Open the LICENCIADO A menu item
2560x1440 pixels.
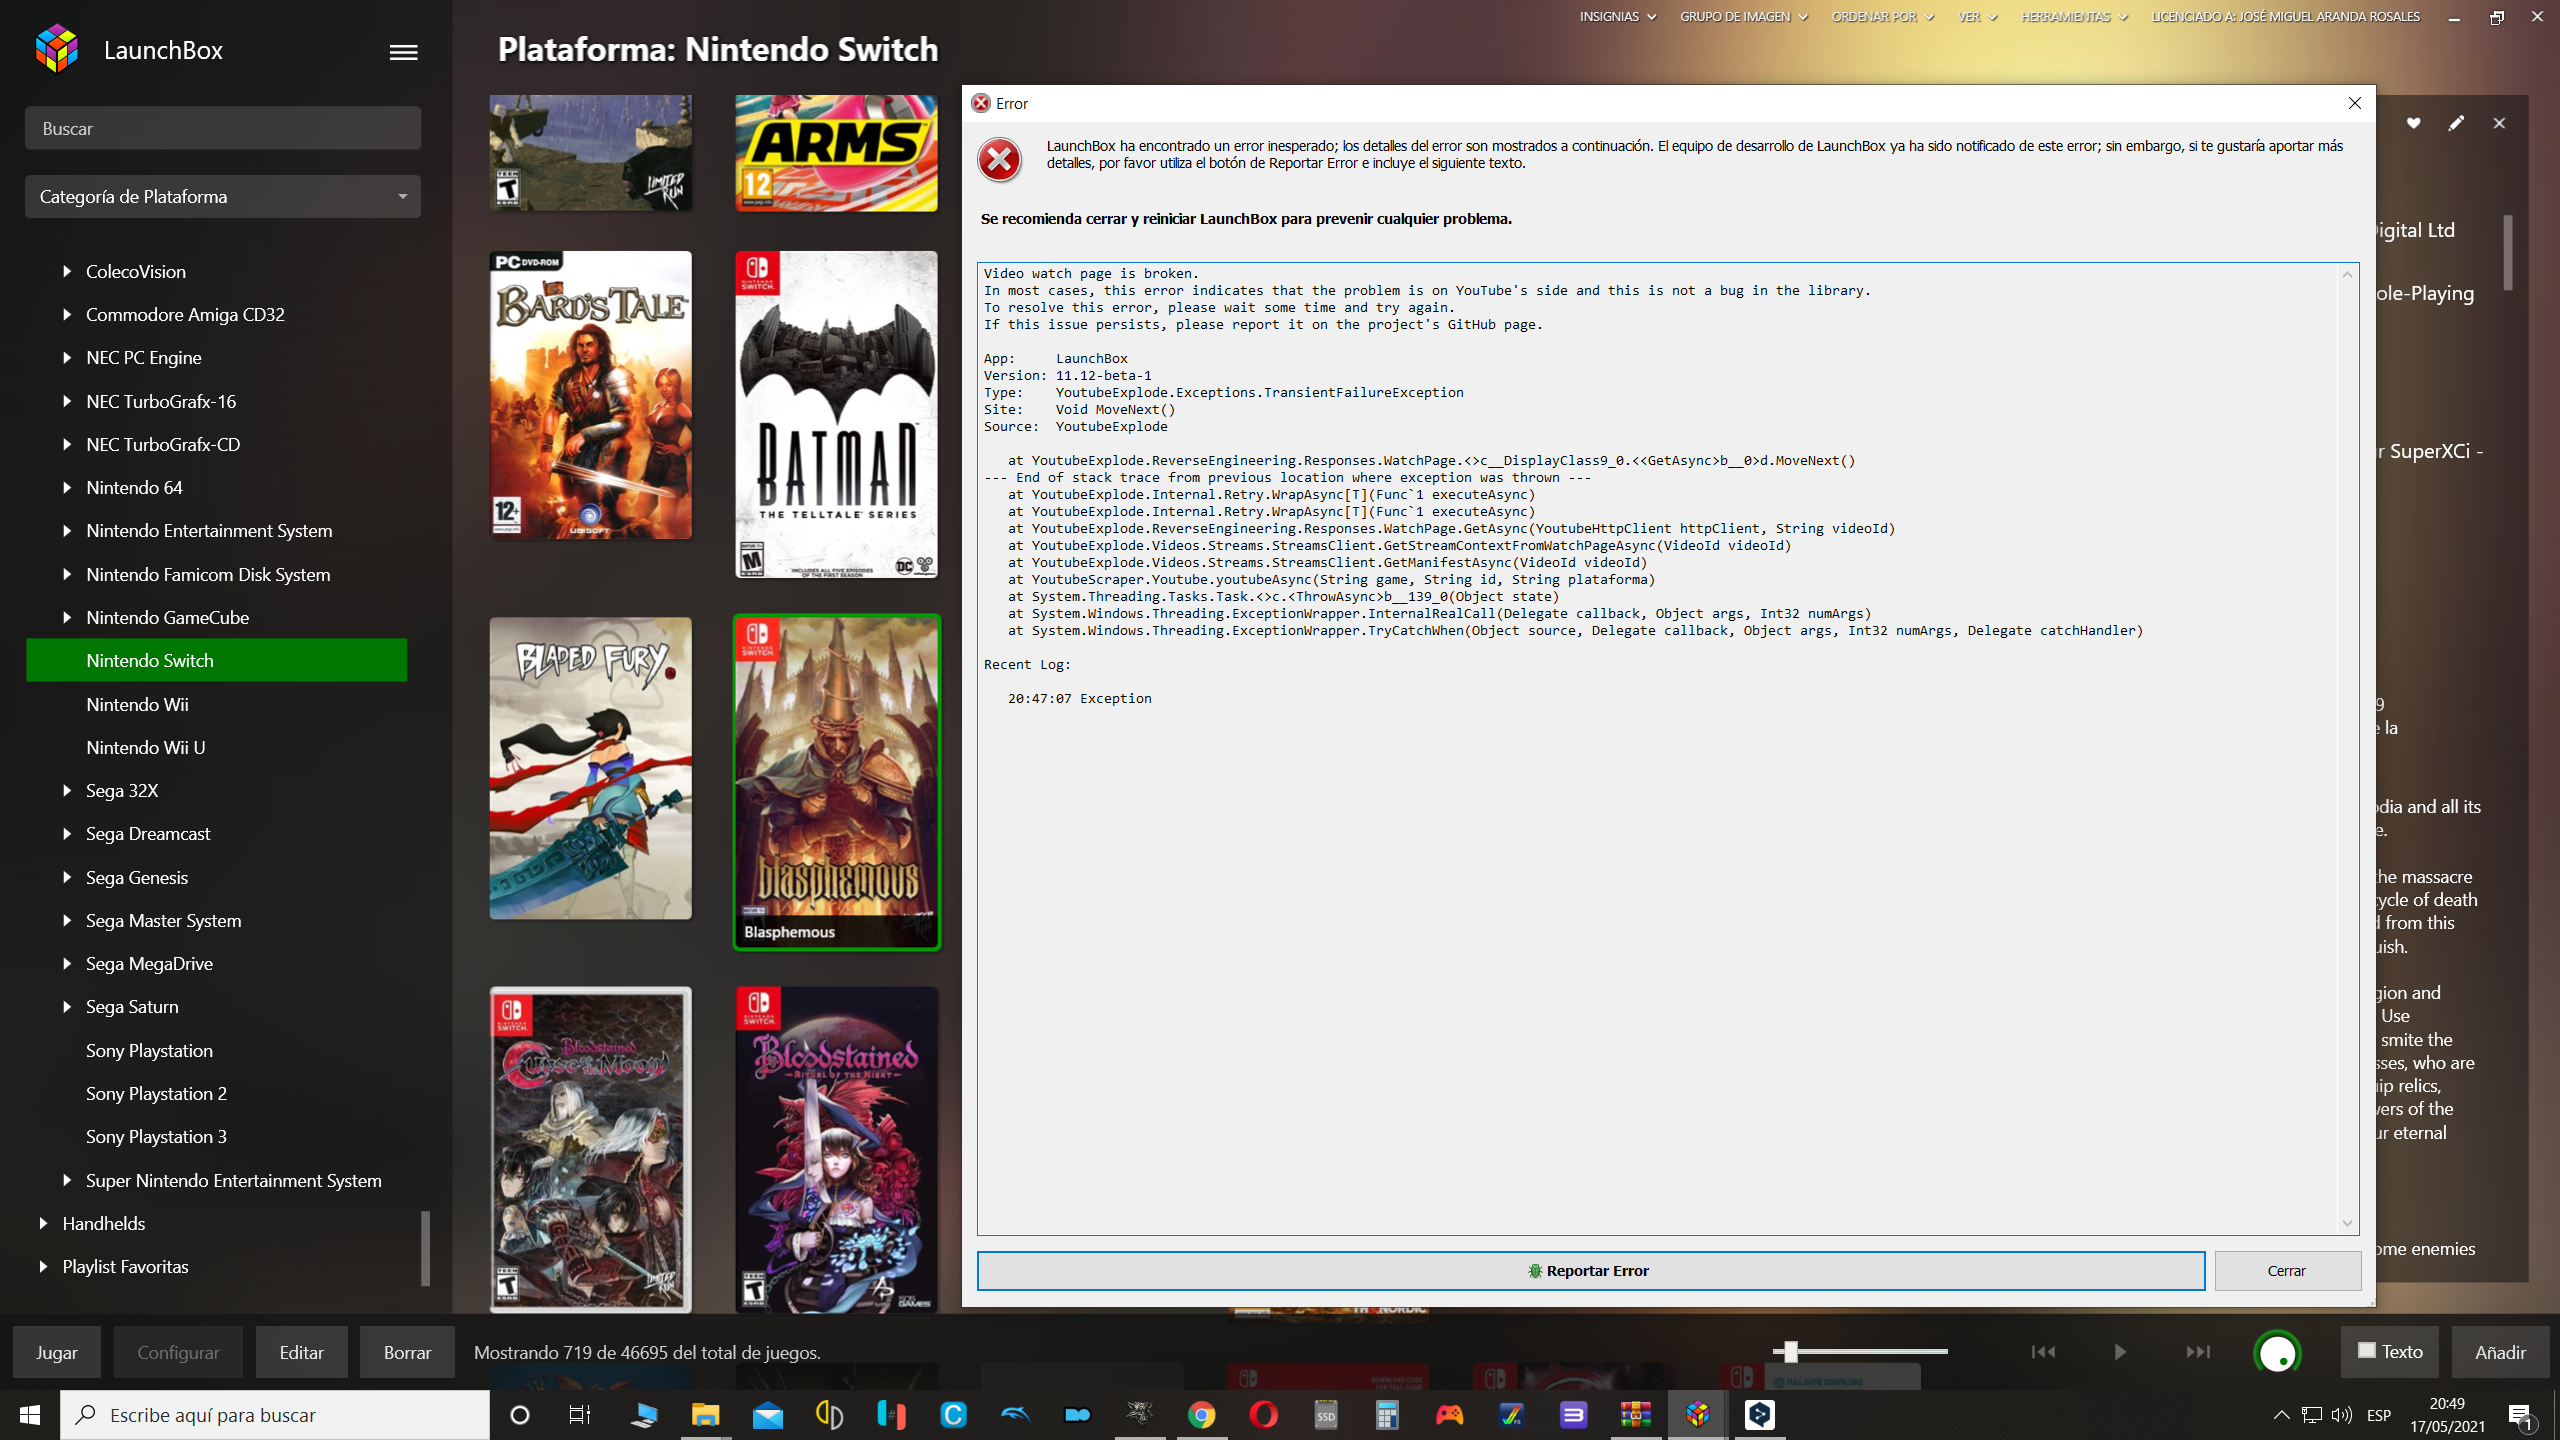[x=2285, y=17]
